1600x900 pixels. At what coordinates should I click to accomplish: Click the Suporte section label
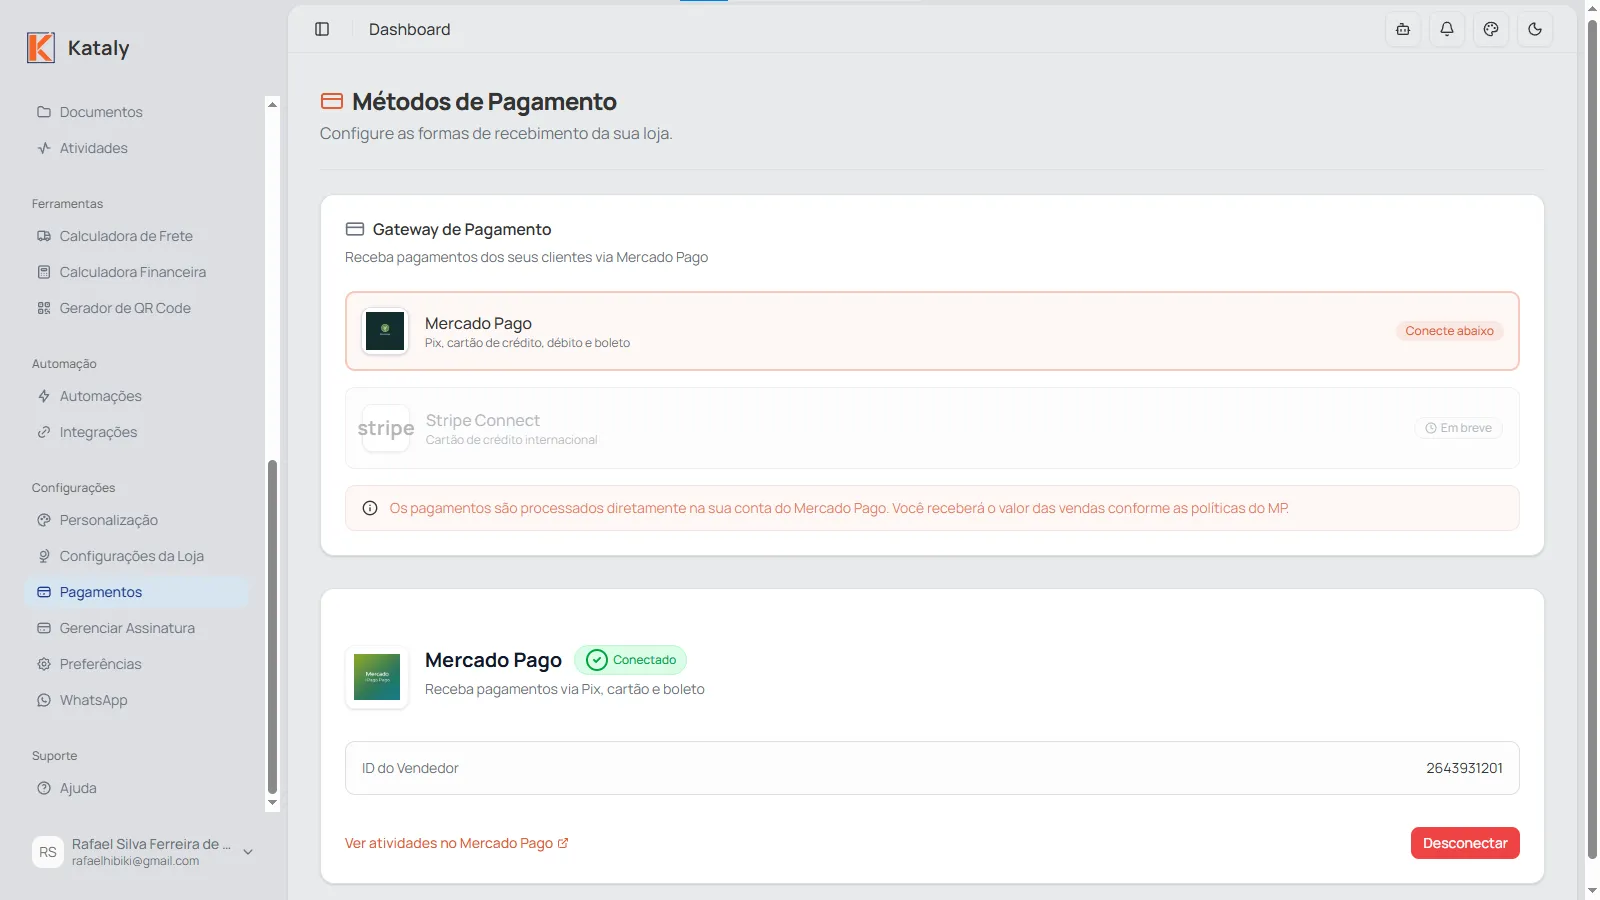pos(54,756)
